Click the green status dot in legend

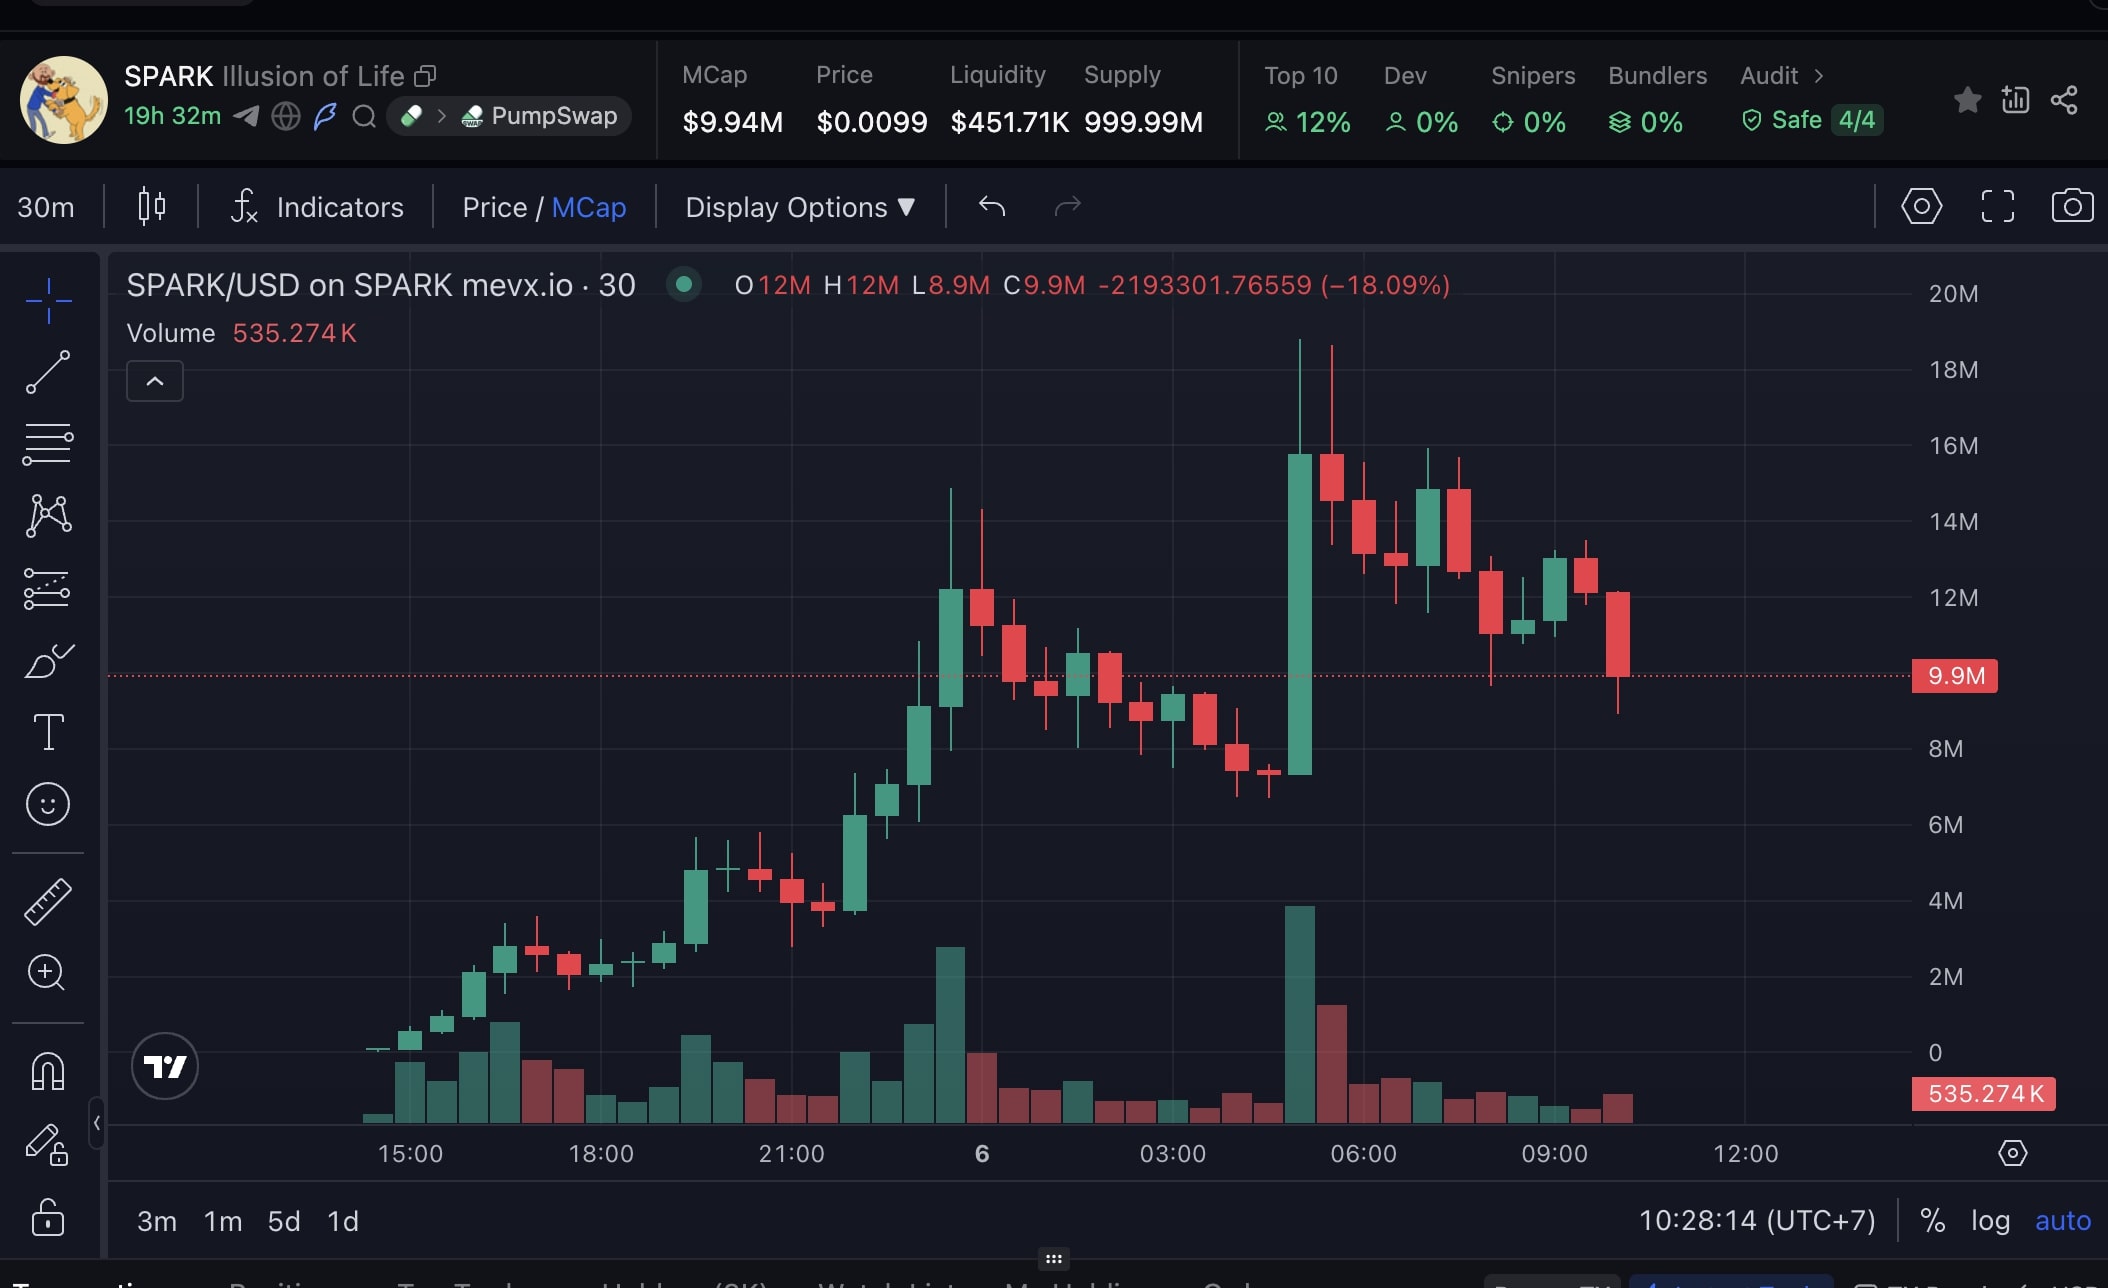[x=684, y=285]
